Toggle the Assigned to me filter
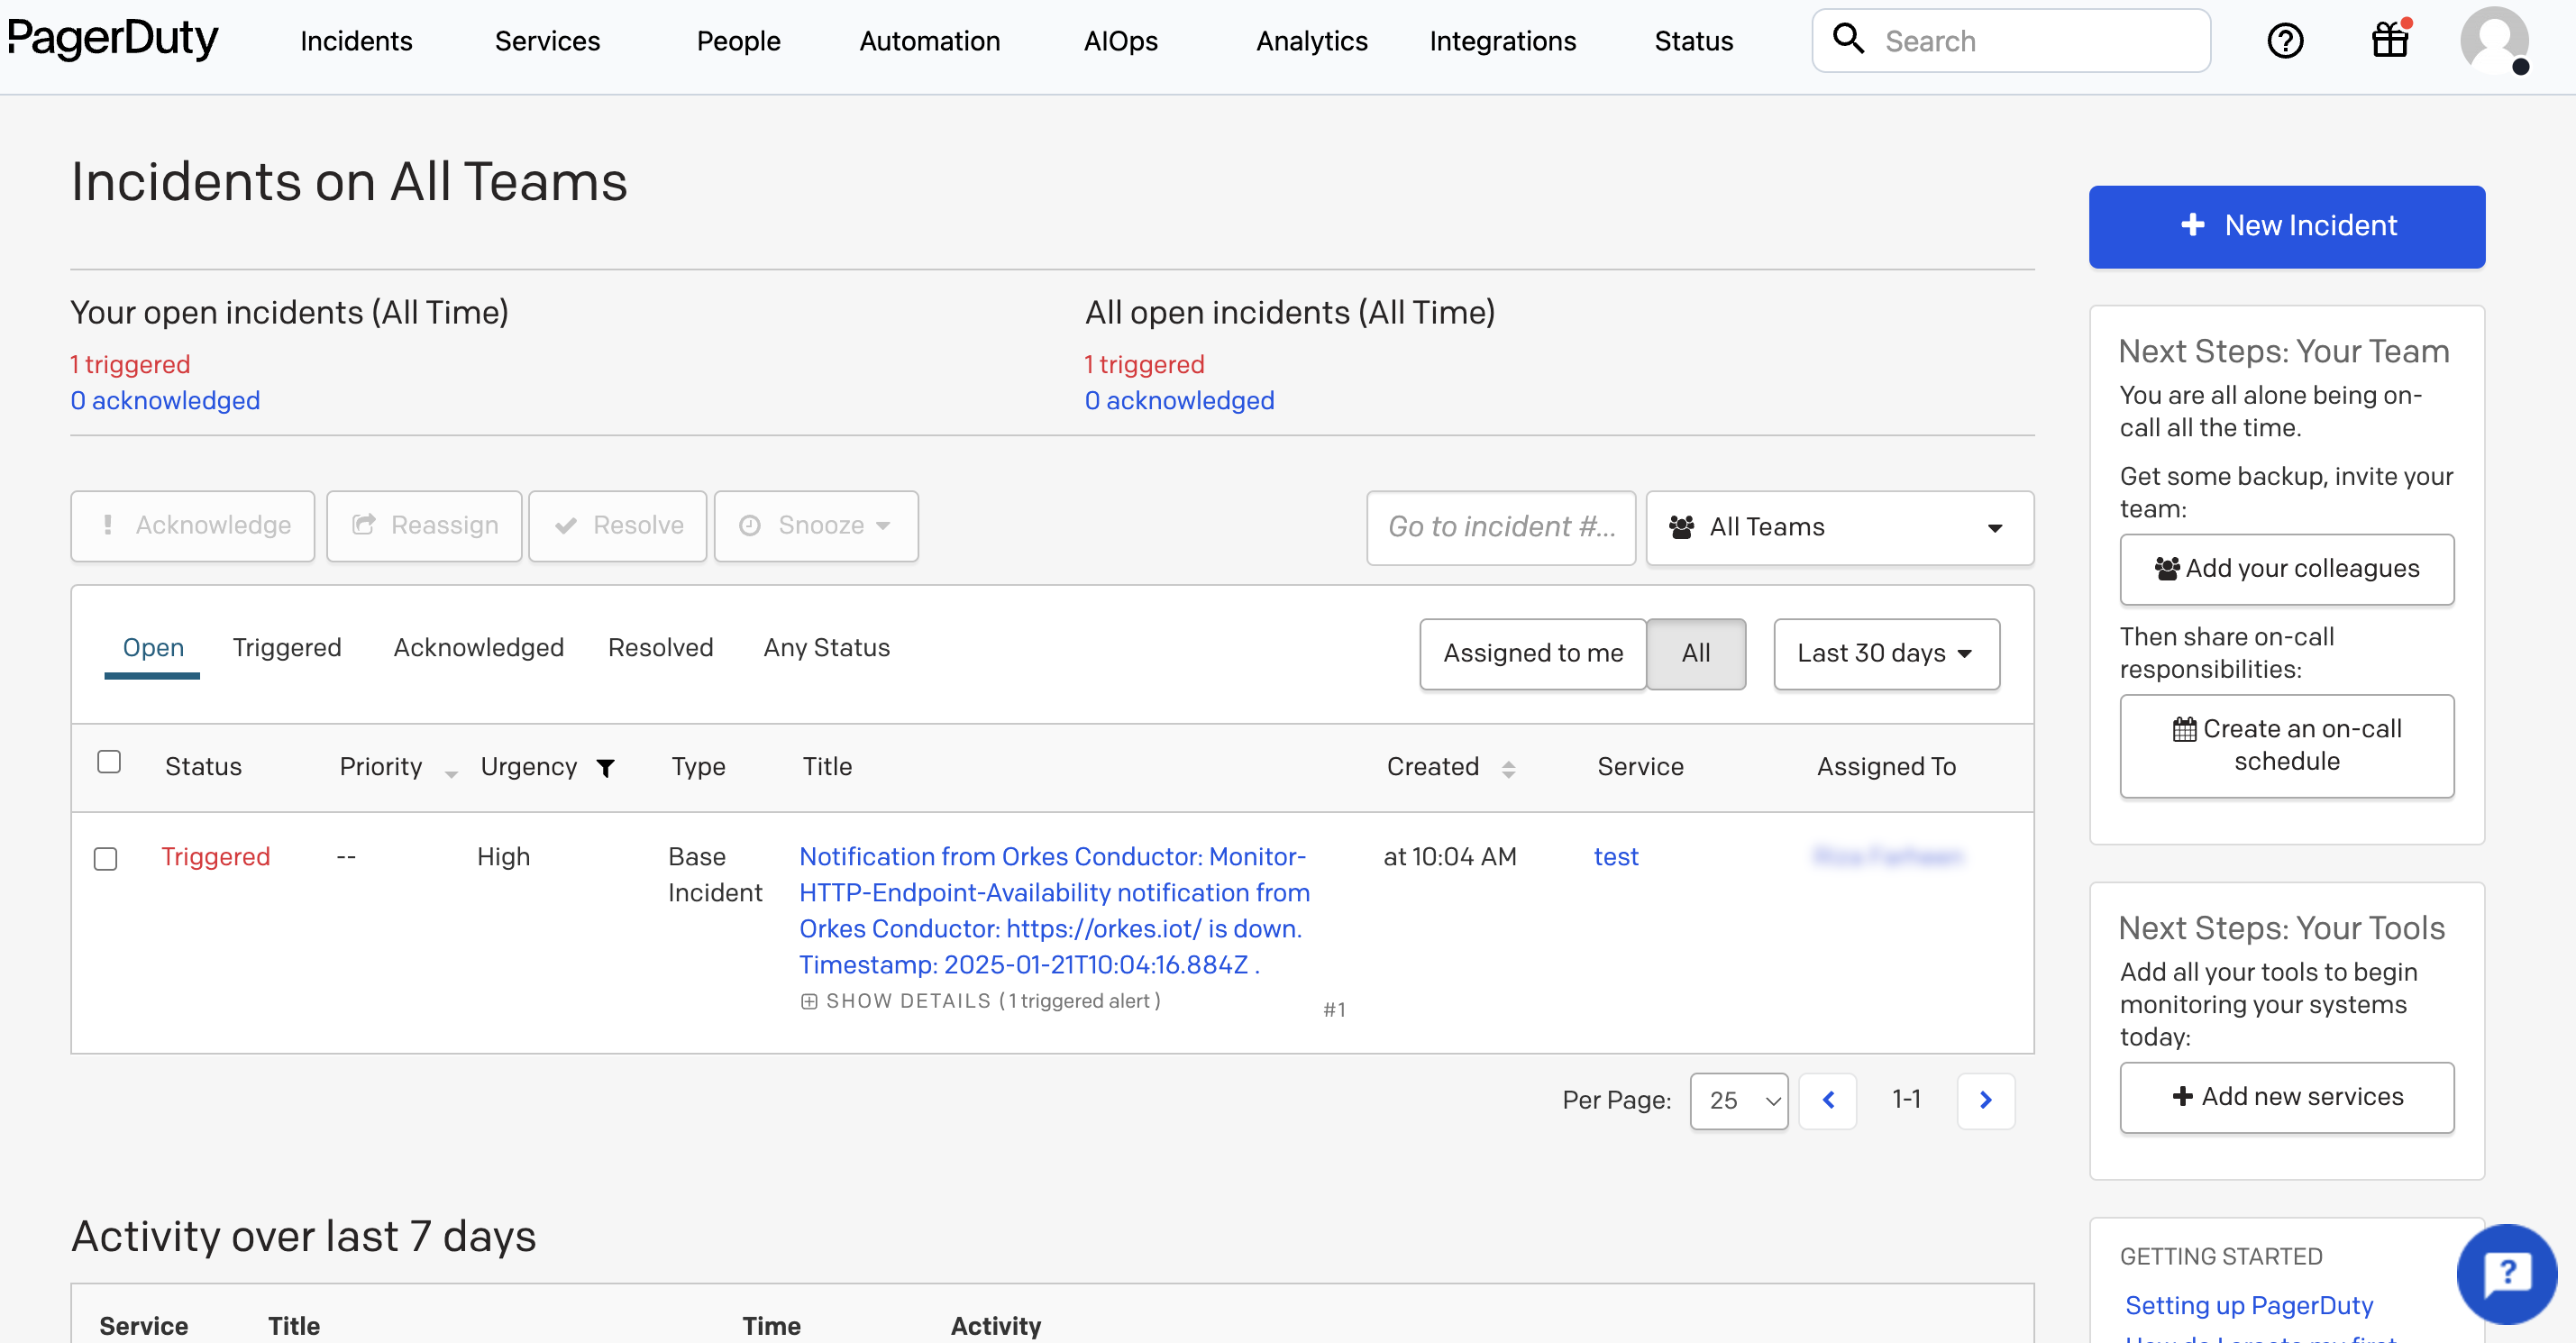The image size is (2576, 1343). (1532, 653)
